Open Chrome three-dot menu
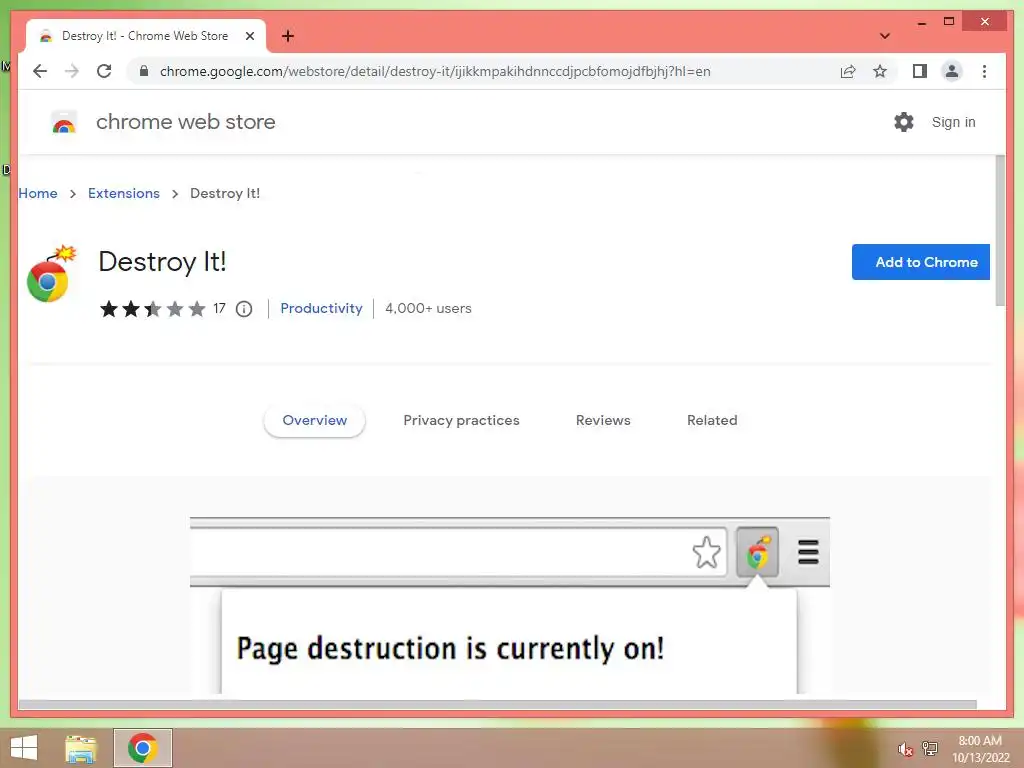This screenshot has height=768, width=1024. pyautogui.click(x=984, y=71)
